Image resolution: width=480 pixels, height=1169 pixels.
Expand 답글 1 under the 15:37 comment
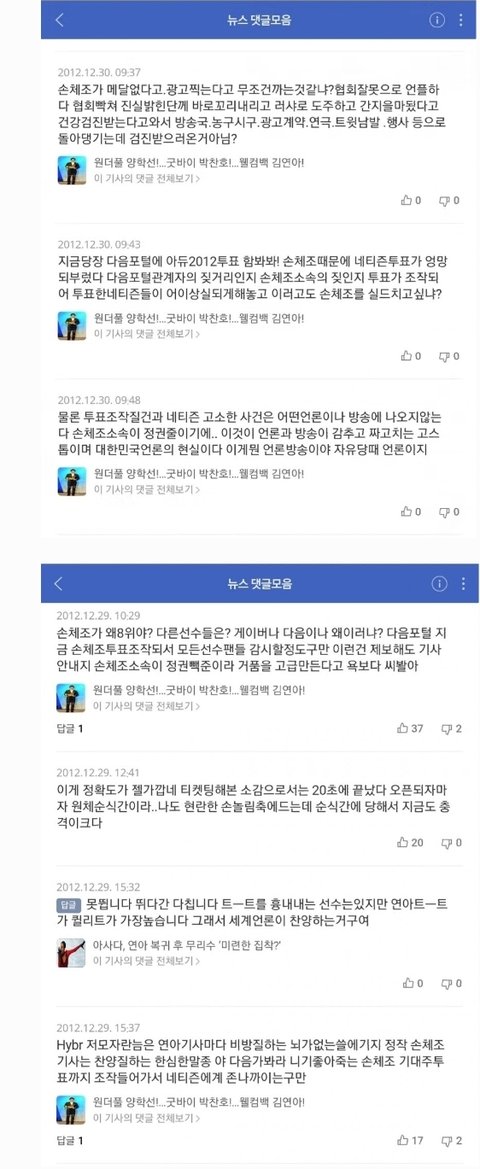click(70, 1141)
